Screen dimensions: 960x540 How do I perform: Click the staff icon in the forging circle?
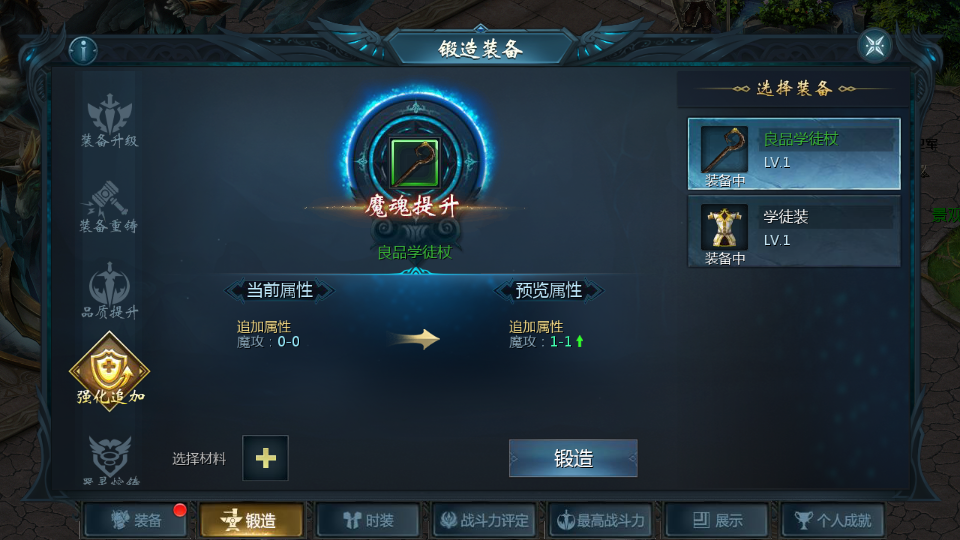click(x=415, y=162)
